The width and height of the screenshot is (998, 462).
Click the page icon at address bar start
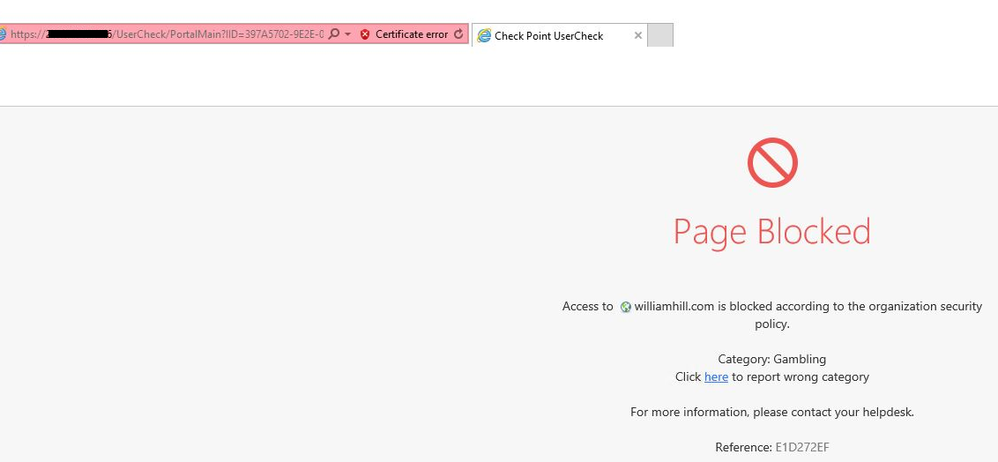click(x=3, y=35)
